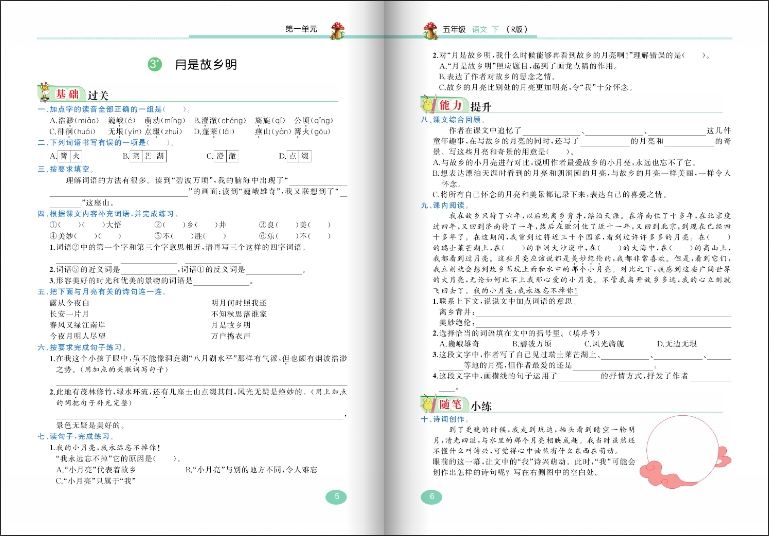Click the lesson title "月是故乡明" at page top

(206, 64)
